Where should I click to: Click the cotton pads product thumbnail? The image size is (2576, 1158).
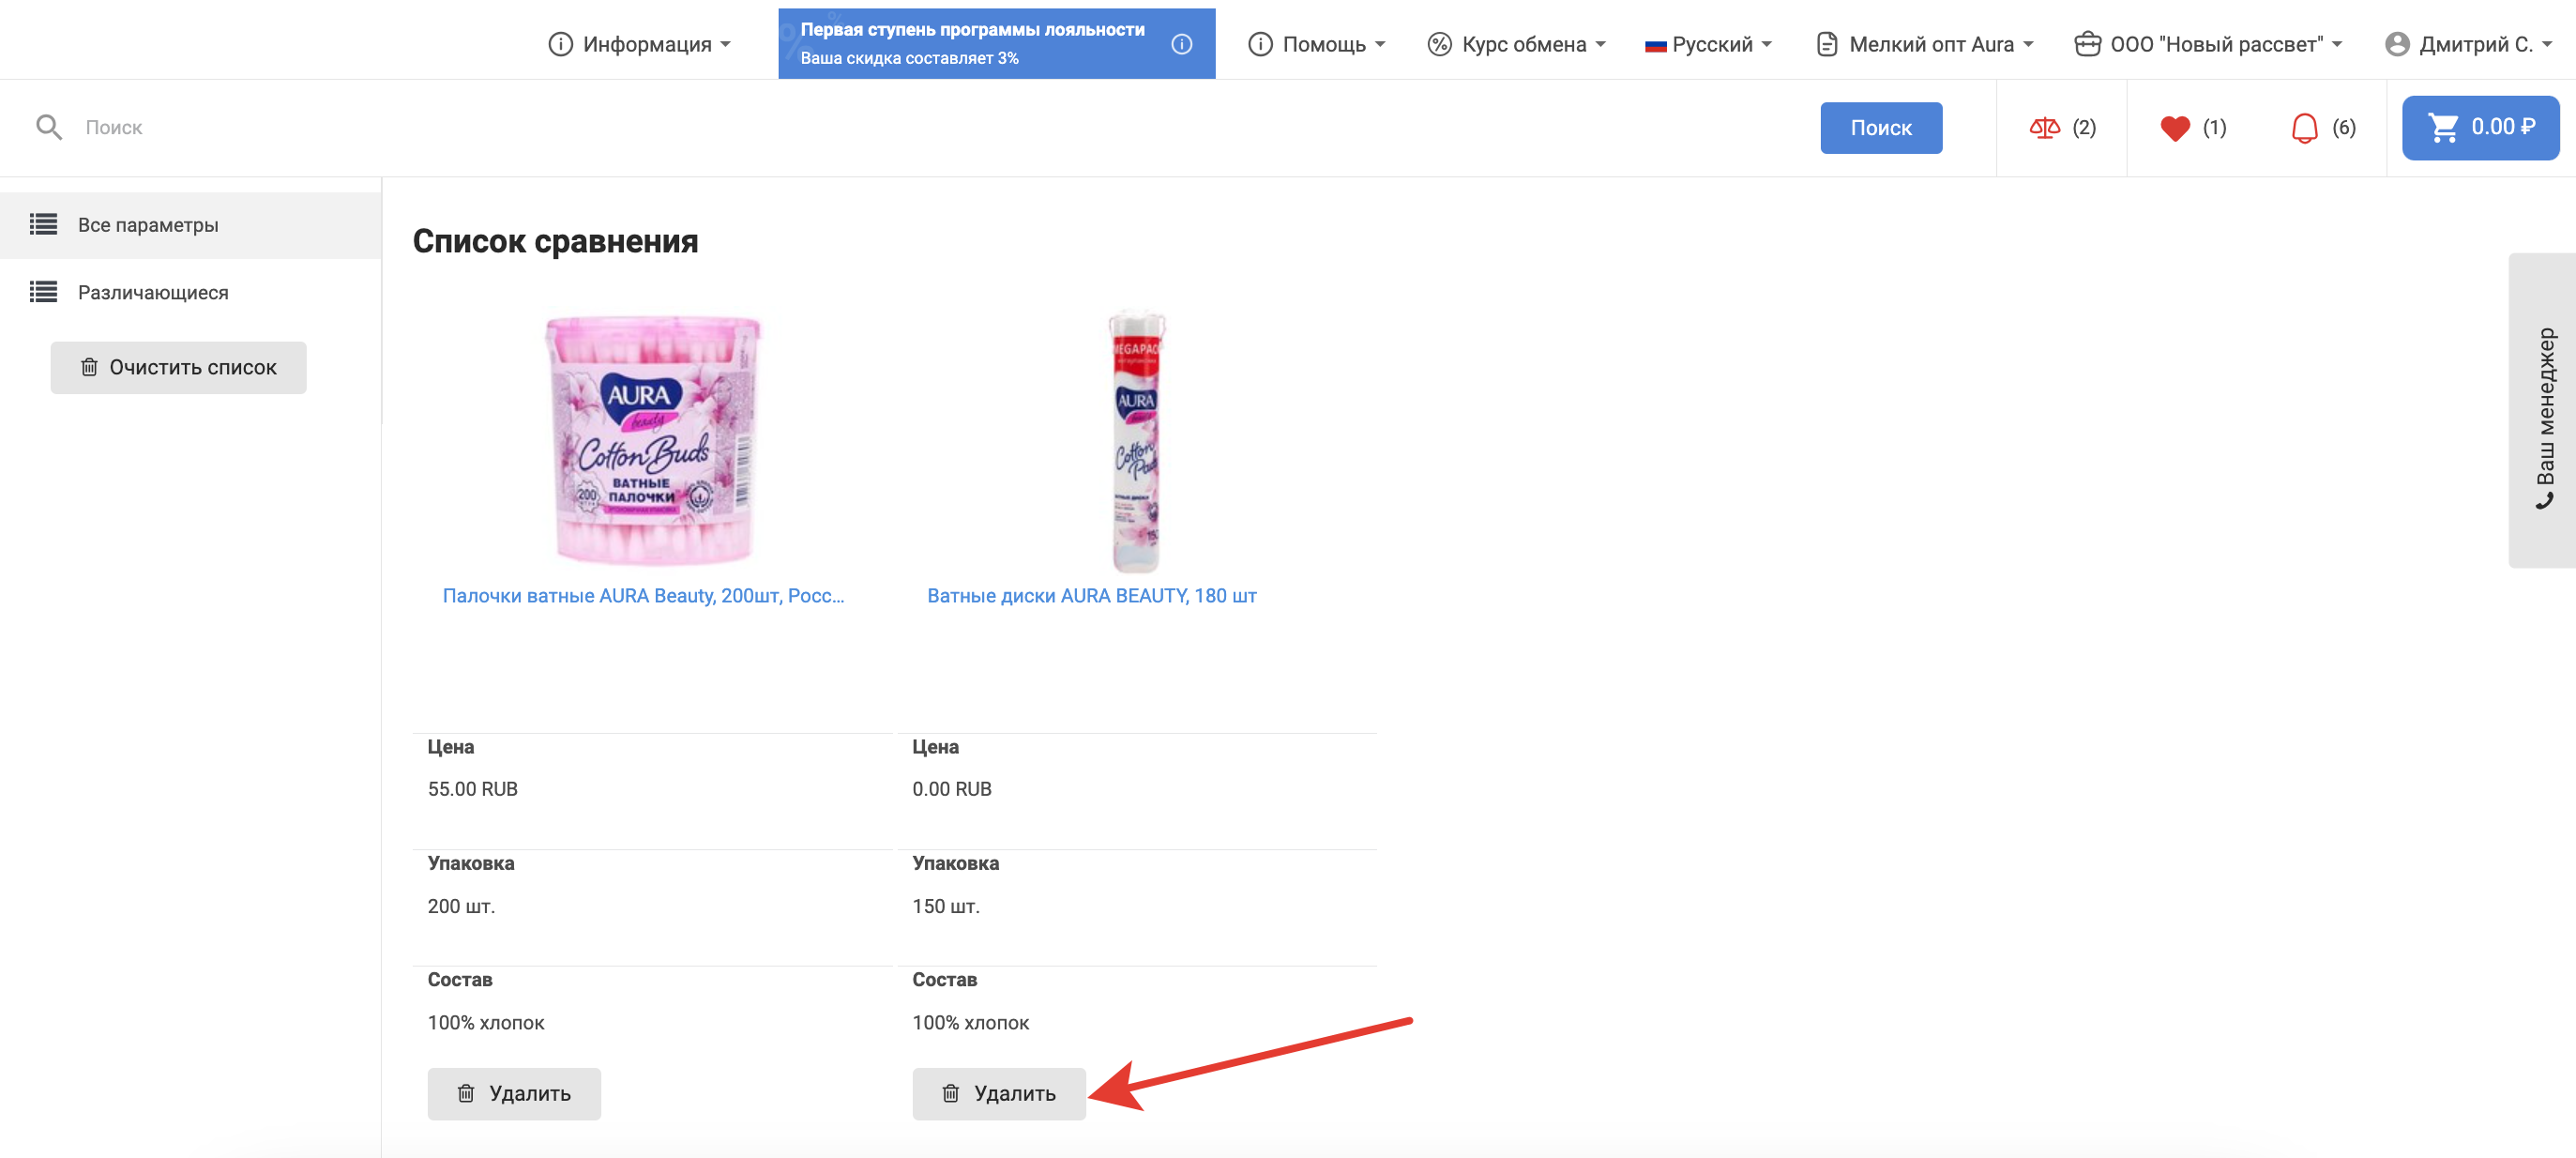click(x=1136, y=440)
